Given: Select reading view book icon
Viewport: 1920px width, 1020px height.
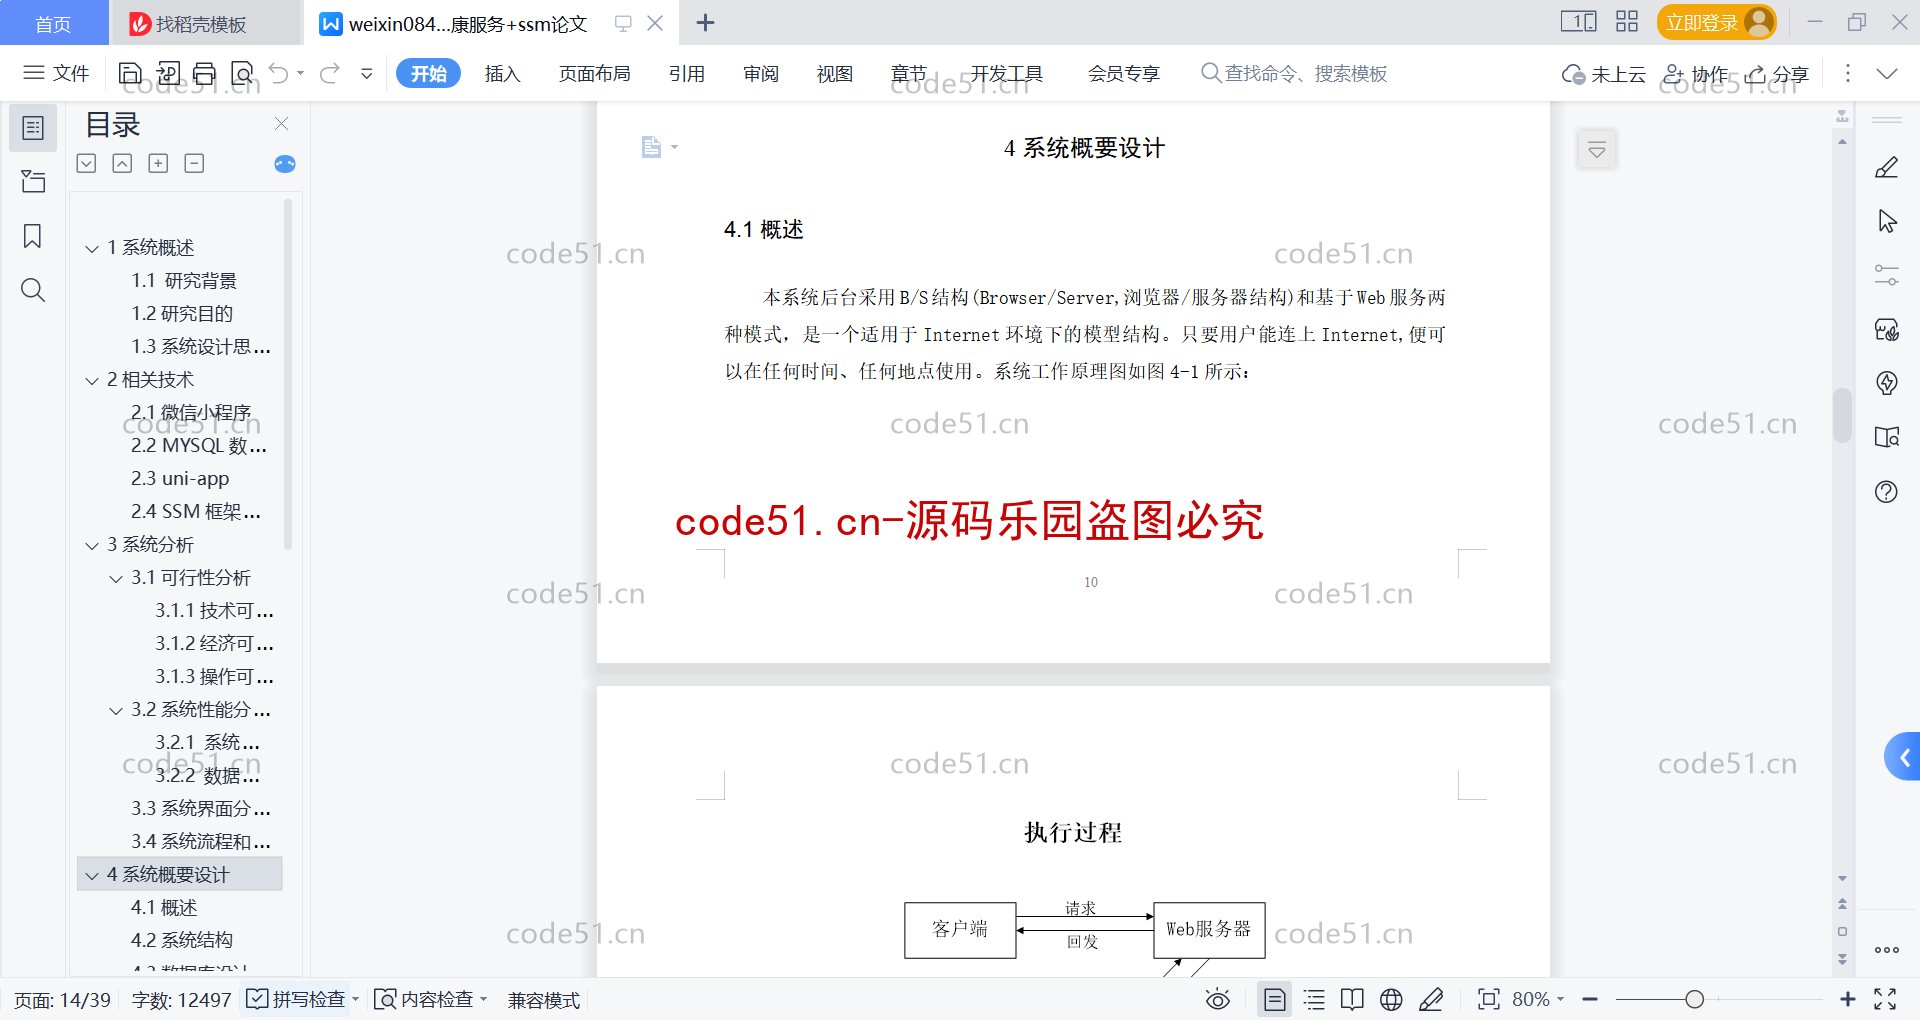Looking at the screenshot, I should coord(1352,999).
